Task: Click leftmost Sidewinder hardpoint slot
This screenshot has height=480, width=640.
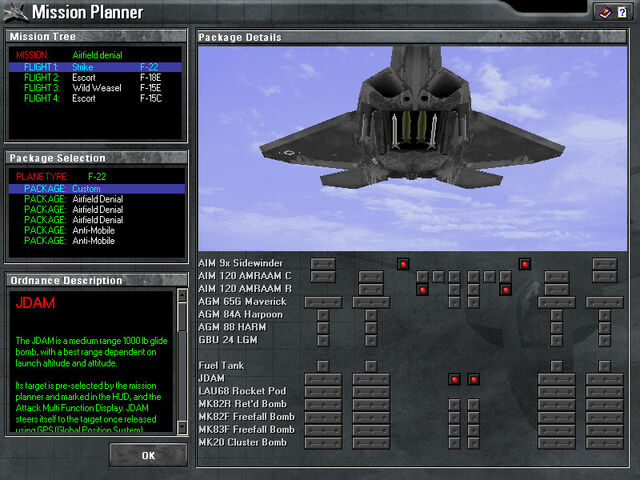Action: 323,264
